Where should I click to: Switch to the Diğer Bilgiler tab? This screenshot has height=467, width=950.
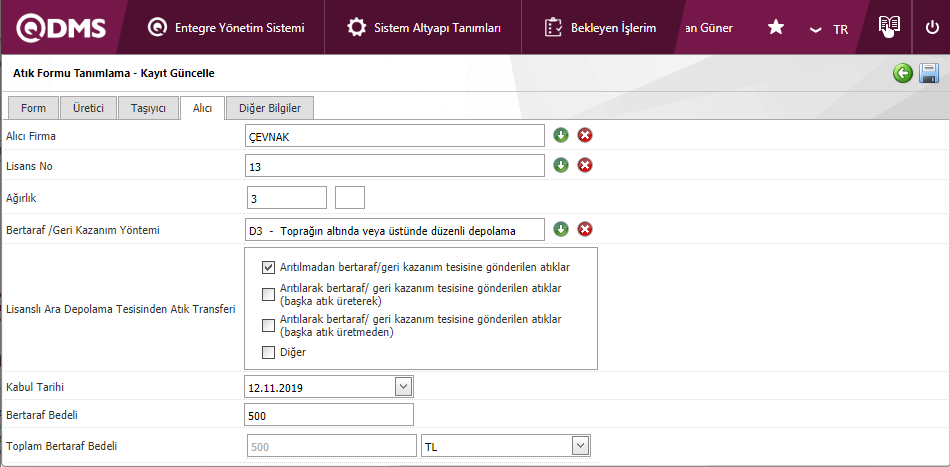coord(270,108)
